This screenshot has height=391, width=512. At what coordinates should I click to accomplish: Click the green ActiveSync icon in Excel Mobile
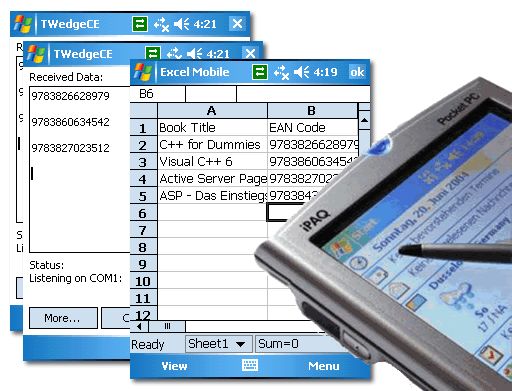(260, 72)
